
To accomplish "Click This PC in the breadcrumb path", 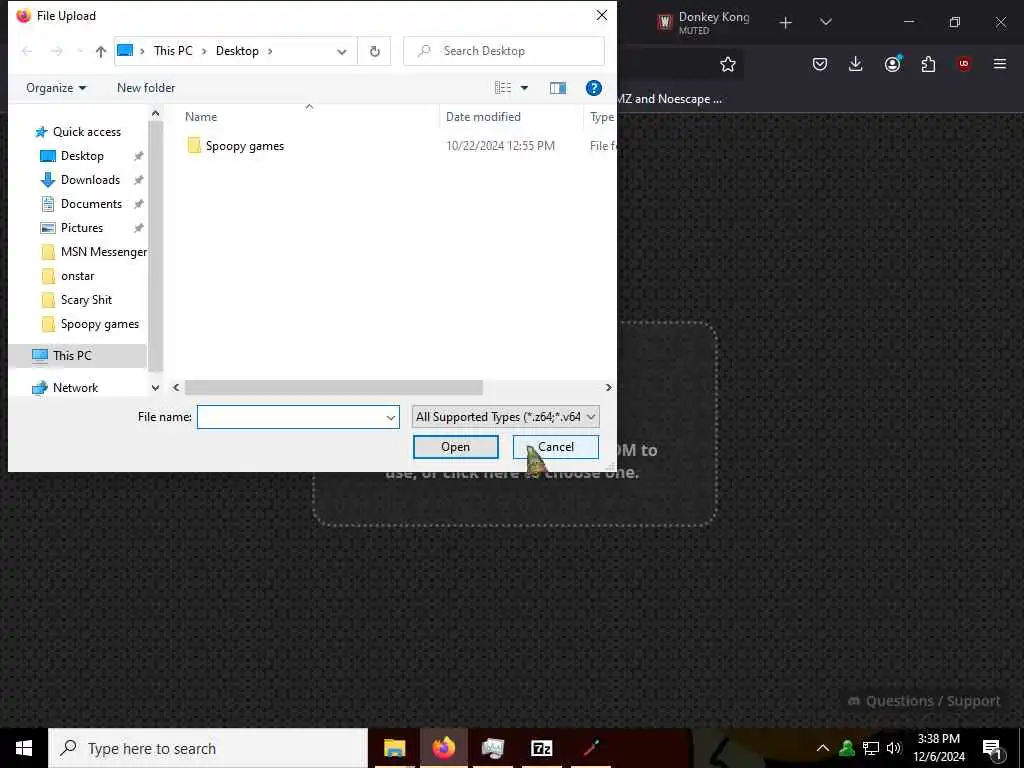I will point(173,51).
